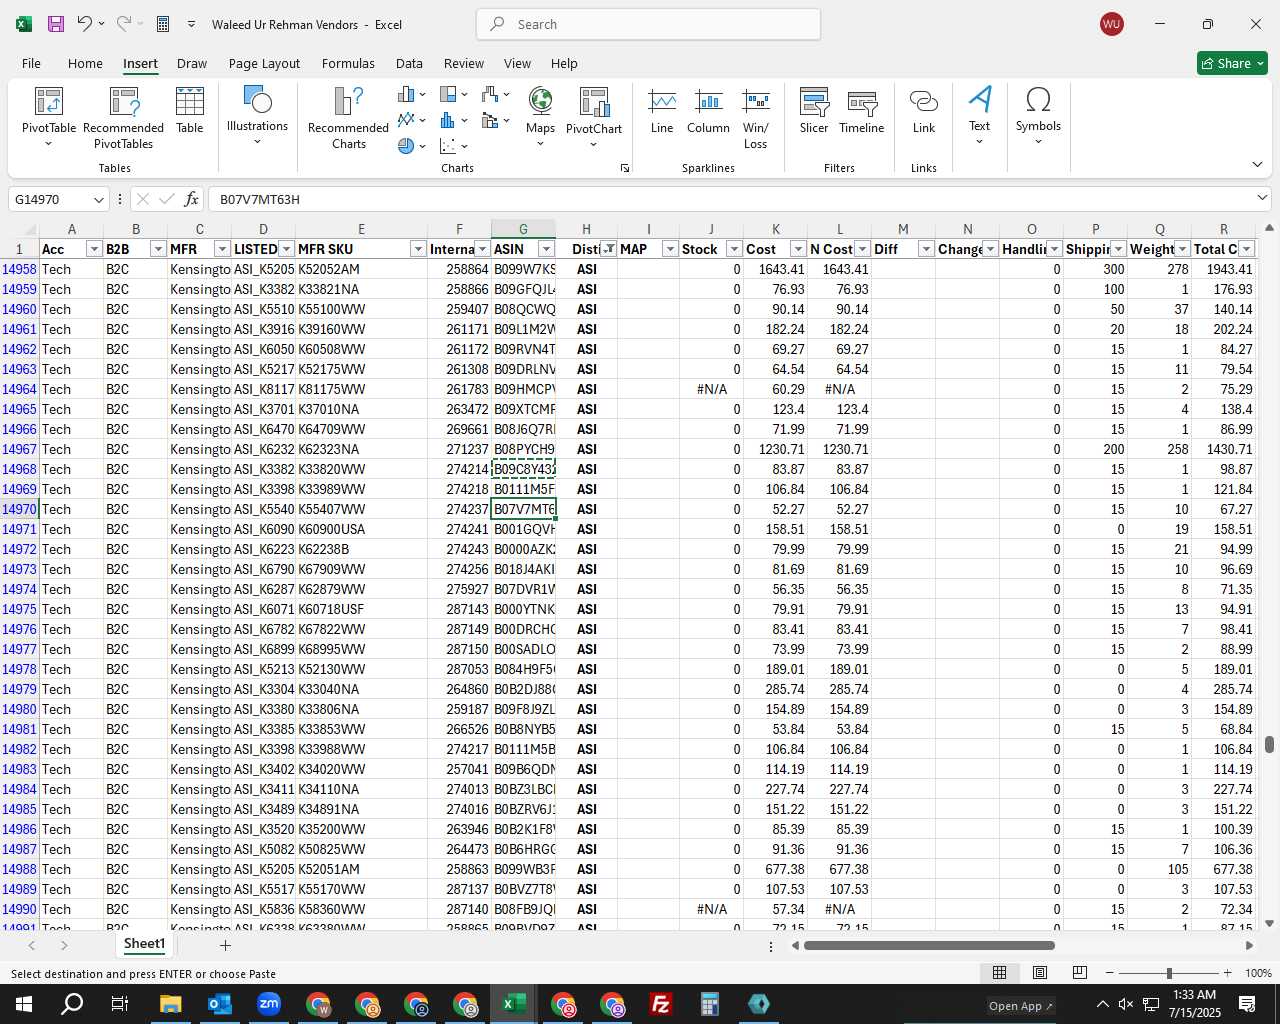Screen dimensions: 1280x1024
Task: Open the active Disti column filter
Action: [608, 249]
